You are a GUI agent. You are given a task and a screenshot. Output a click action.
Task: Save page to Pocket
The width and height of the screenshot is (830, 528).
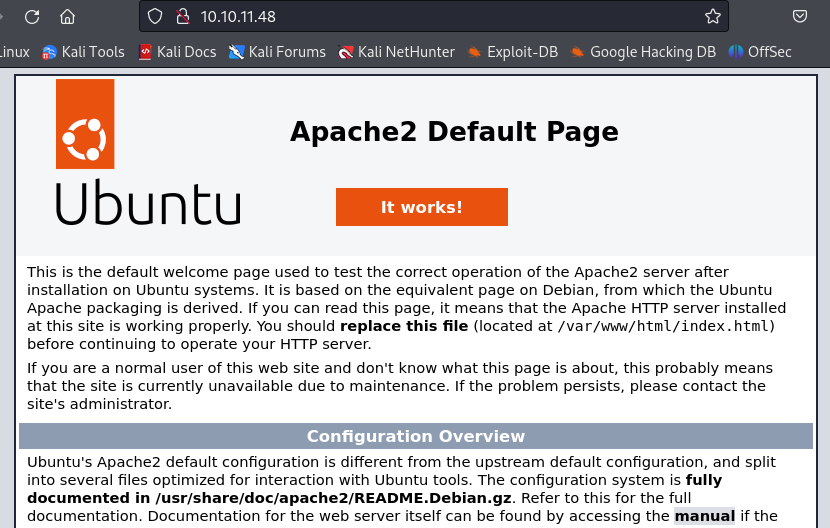(800, 16)
